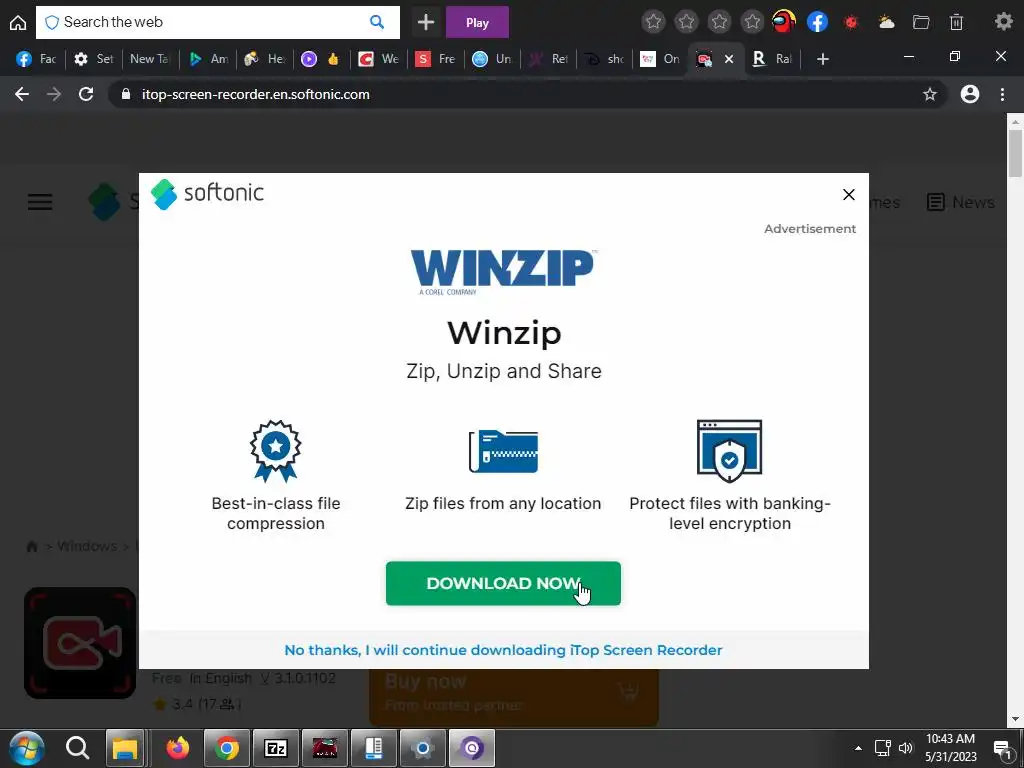Click the Play button in the top bar
Viewport: 1024px width, 768px height.
[477, 22]
